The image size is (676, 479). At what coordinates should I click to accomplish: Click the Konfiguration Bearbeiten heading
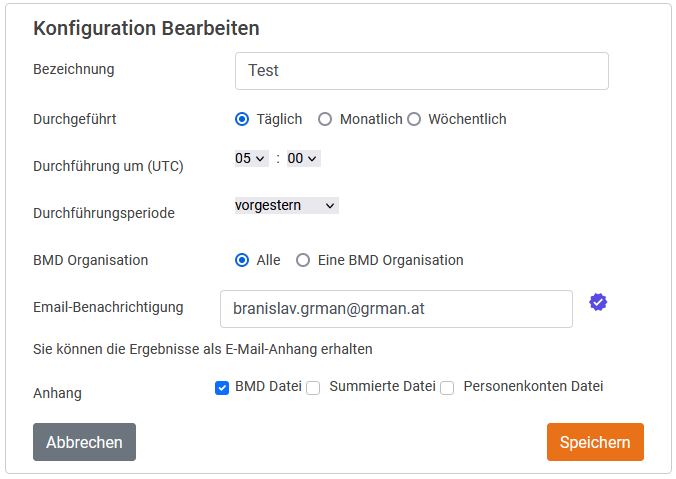(x=146, y=28)
